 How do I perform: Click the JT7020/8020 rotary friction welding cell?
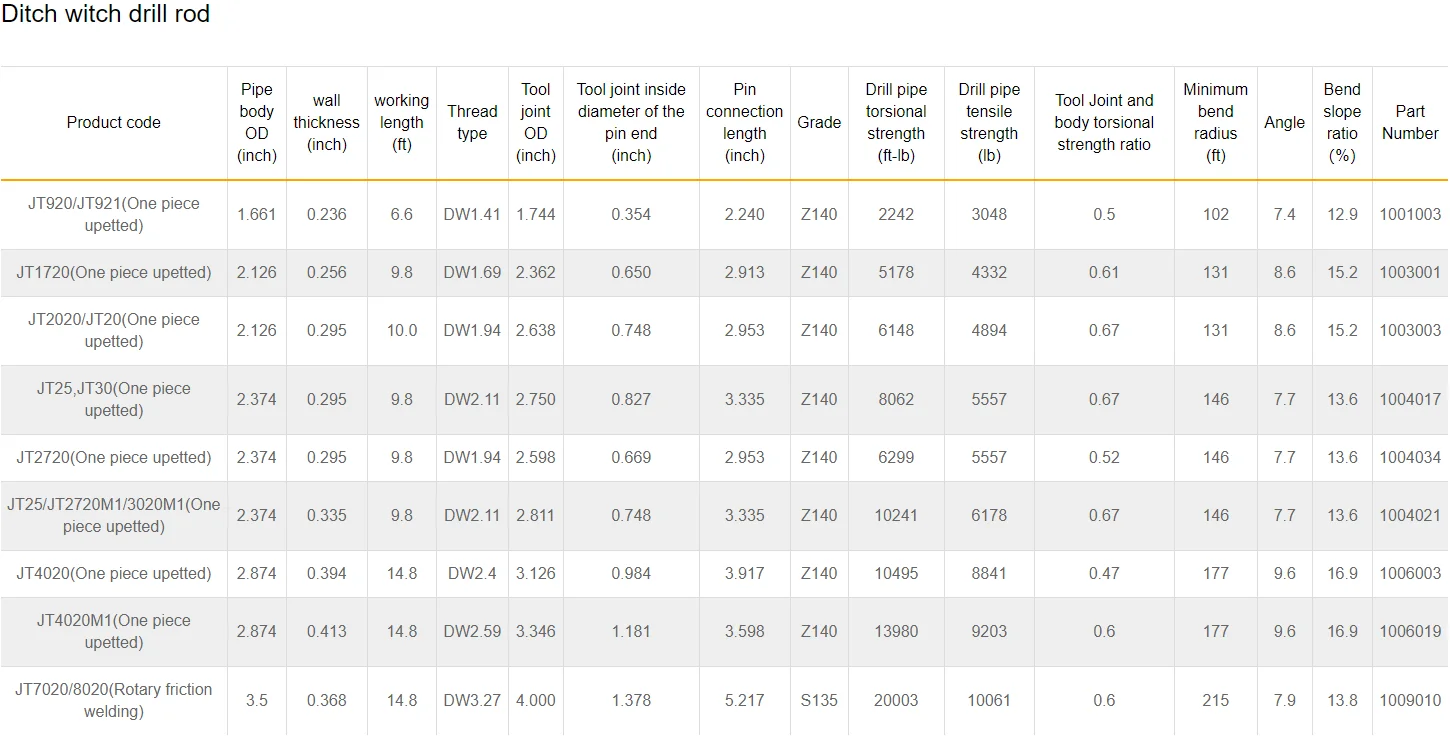114,700
